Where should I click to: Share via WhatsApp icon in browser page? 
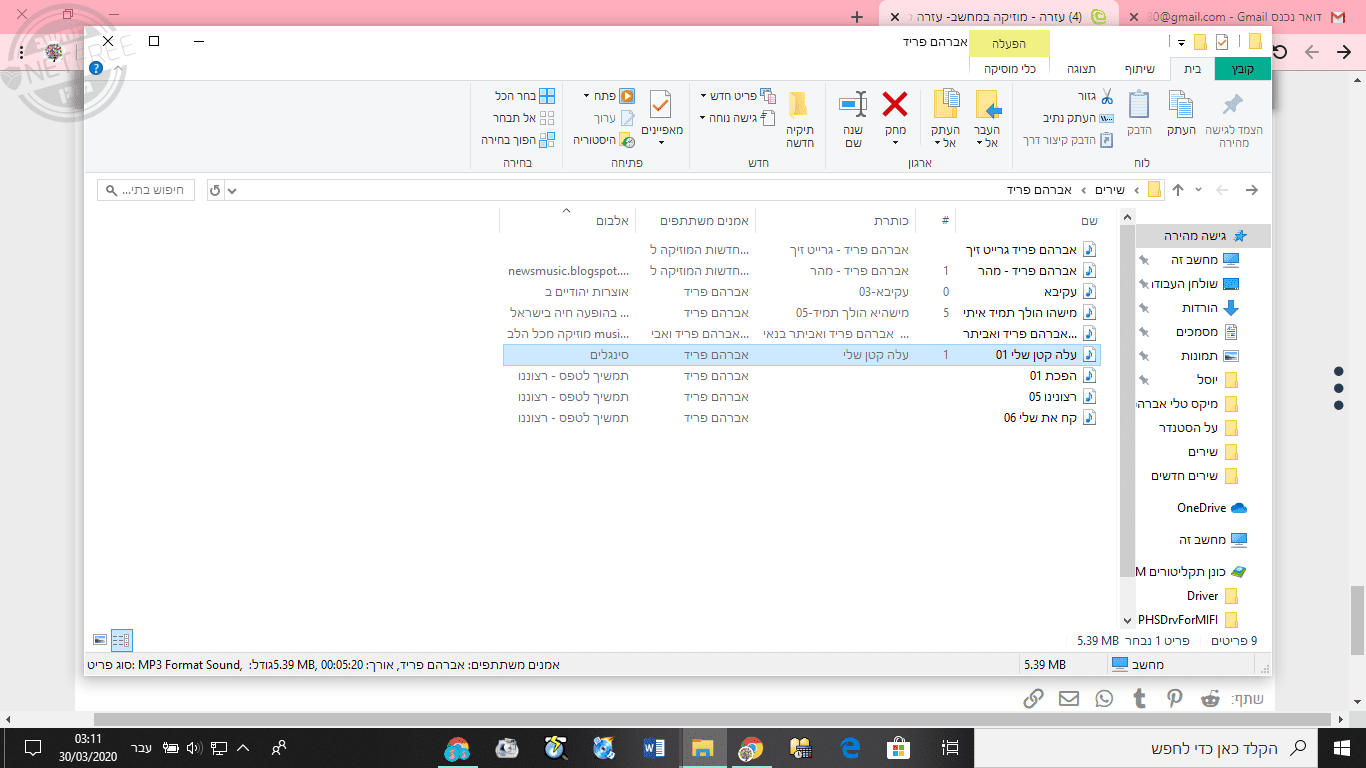[x=1104, y=699]
